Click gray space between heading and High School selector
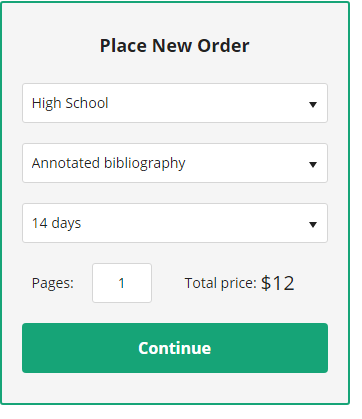 coord(175,69)
